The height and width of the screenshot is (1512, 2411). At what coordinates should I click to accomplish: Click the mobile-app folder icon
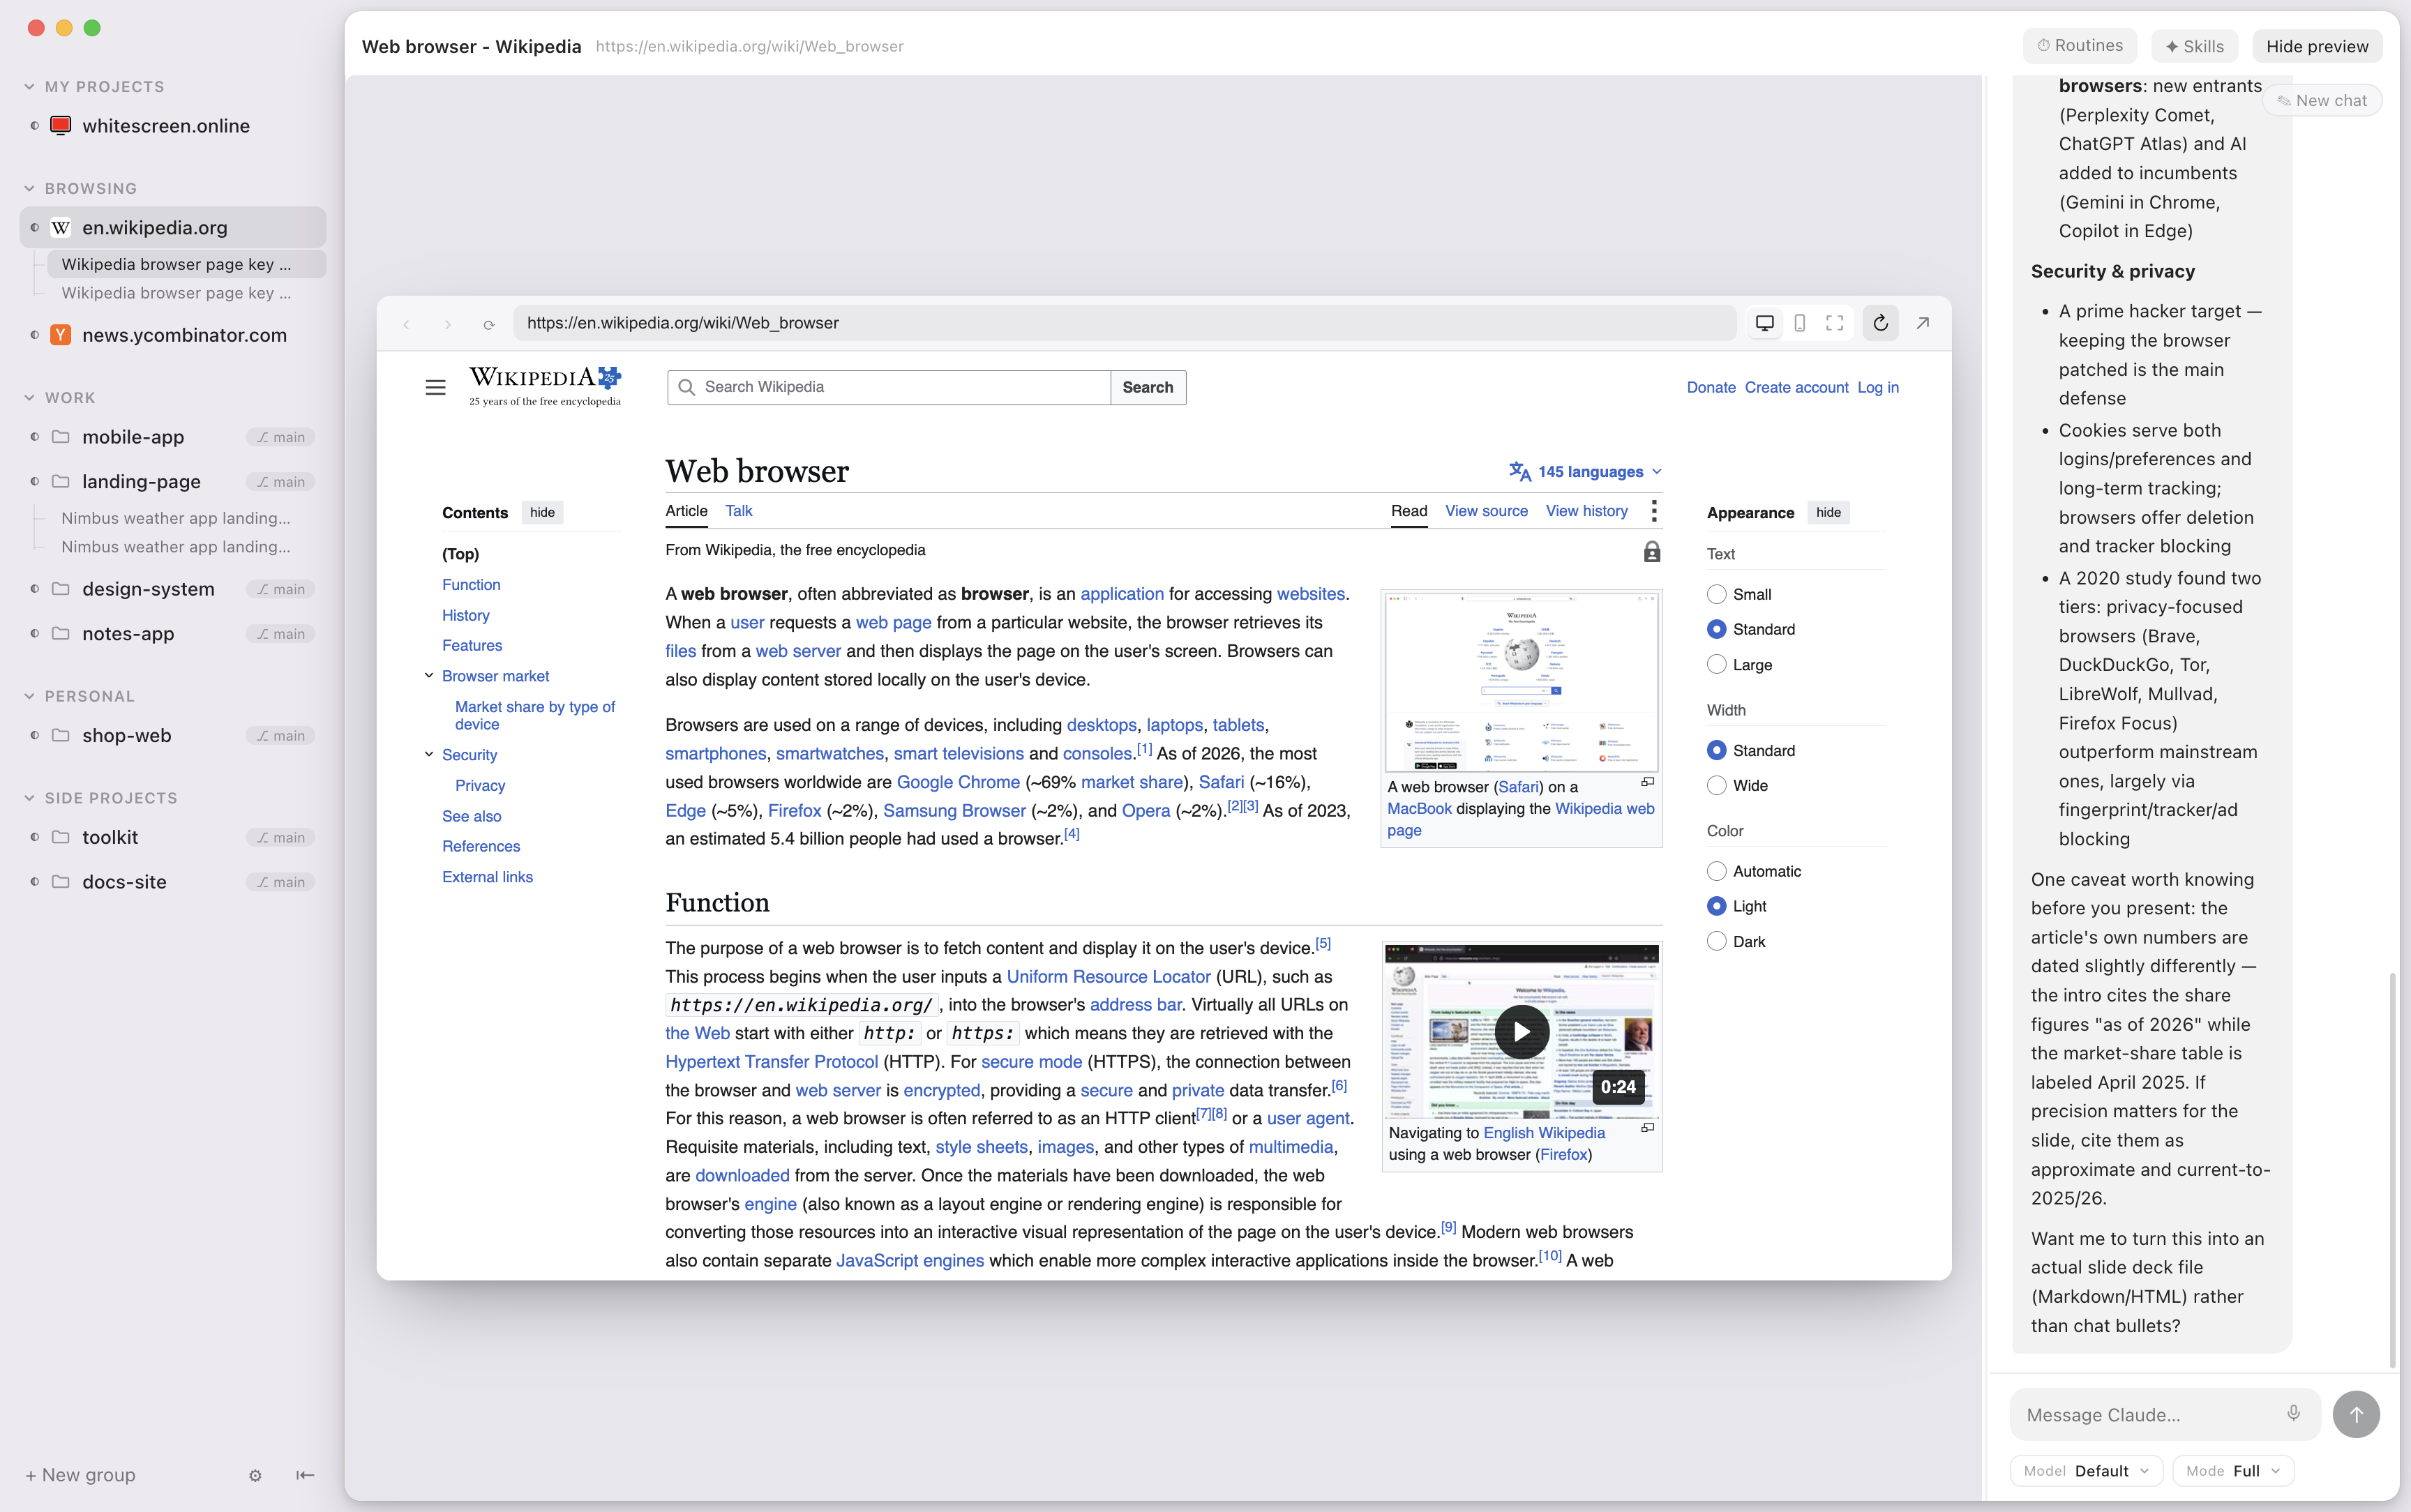click(60, 437)
